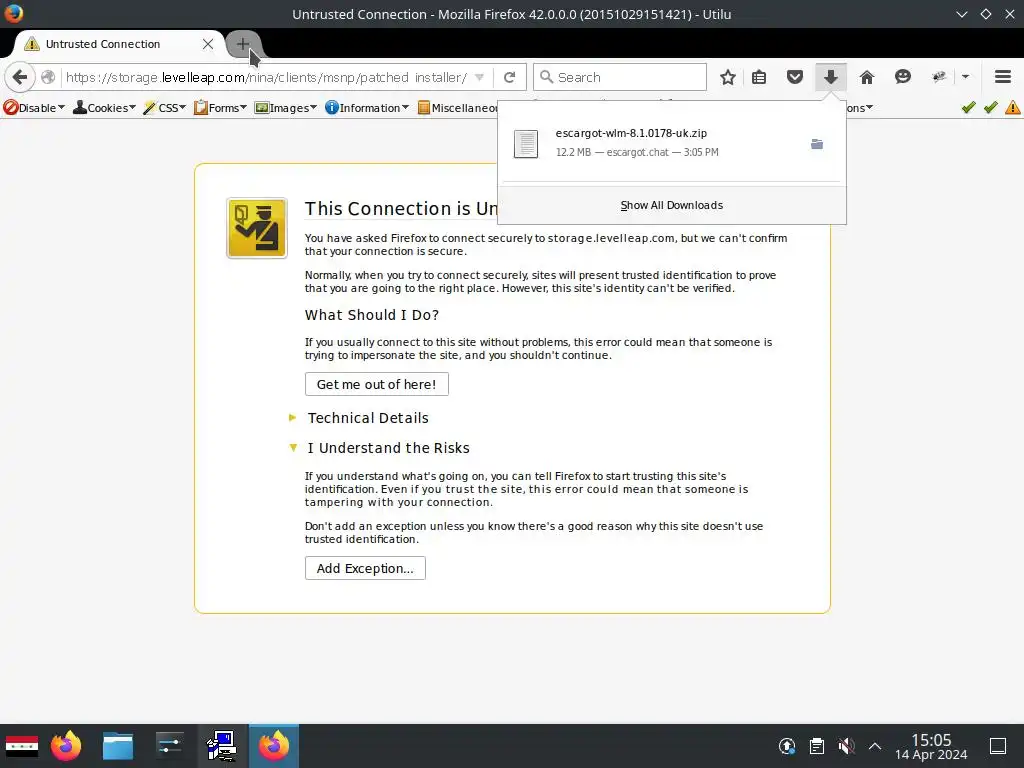Close the Untrusted Connection tab
The height and width of the screenshot is (768, 1024).
pos(208,44)
